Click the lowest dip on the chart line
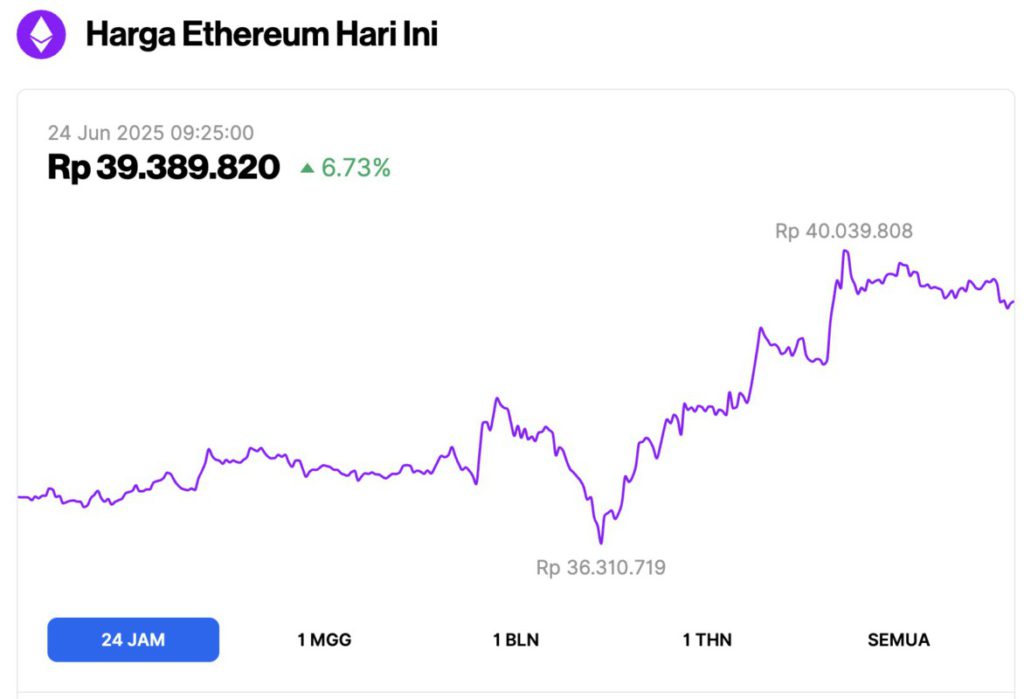 [601, 542]
